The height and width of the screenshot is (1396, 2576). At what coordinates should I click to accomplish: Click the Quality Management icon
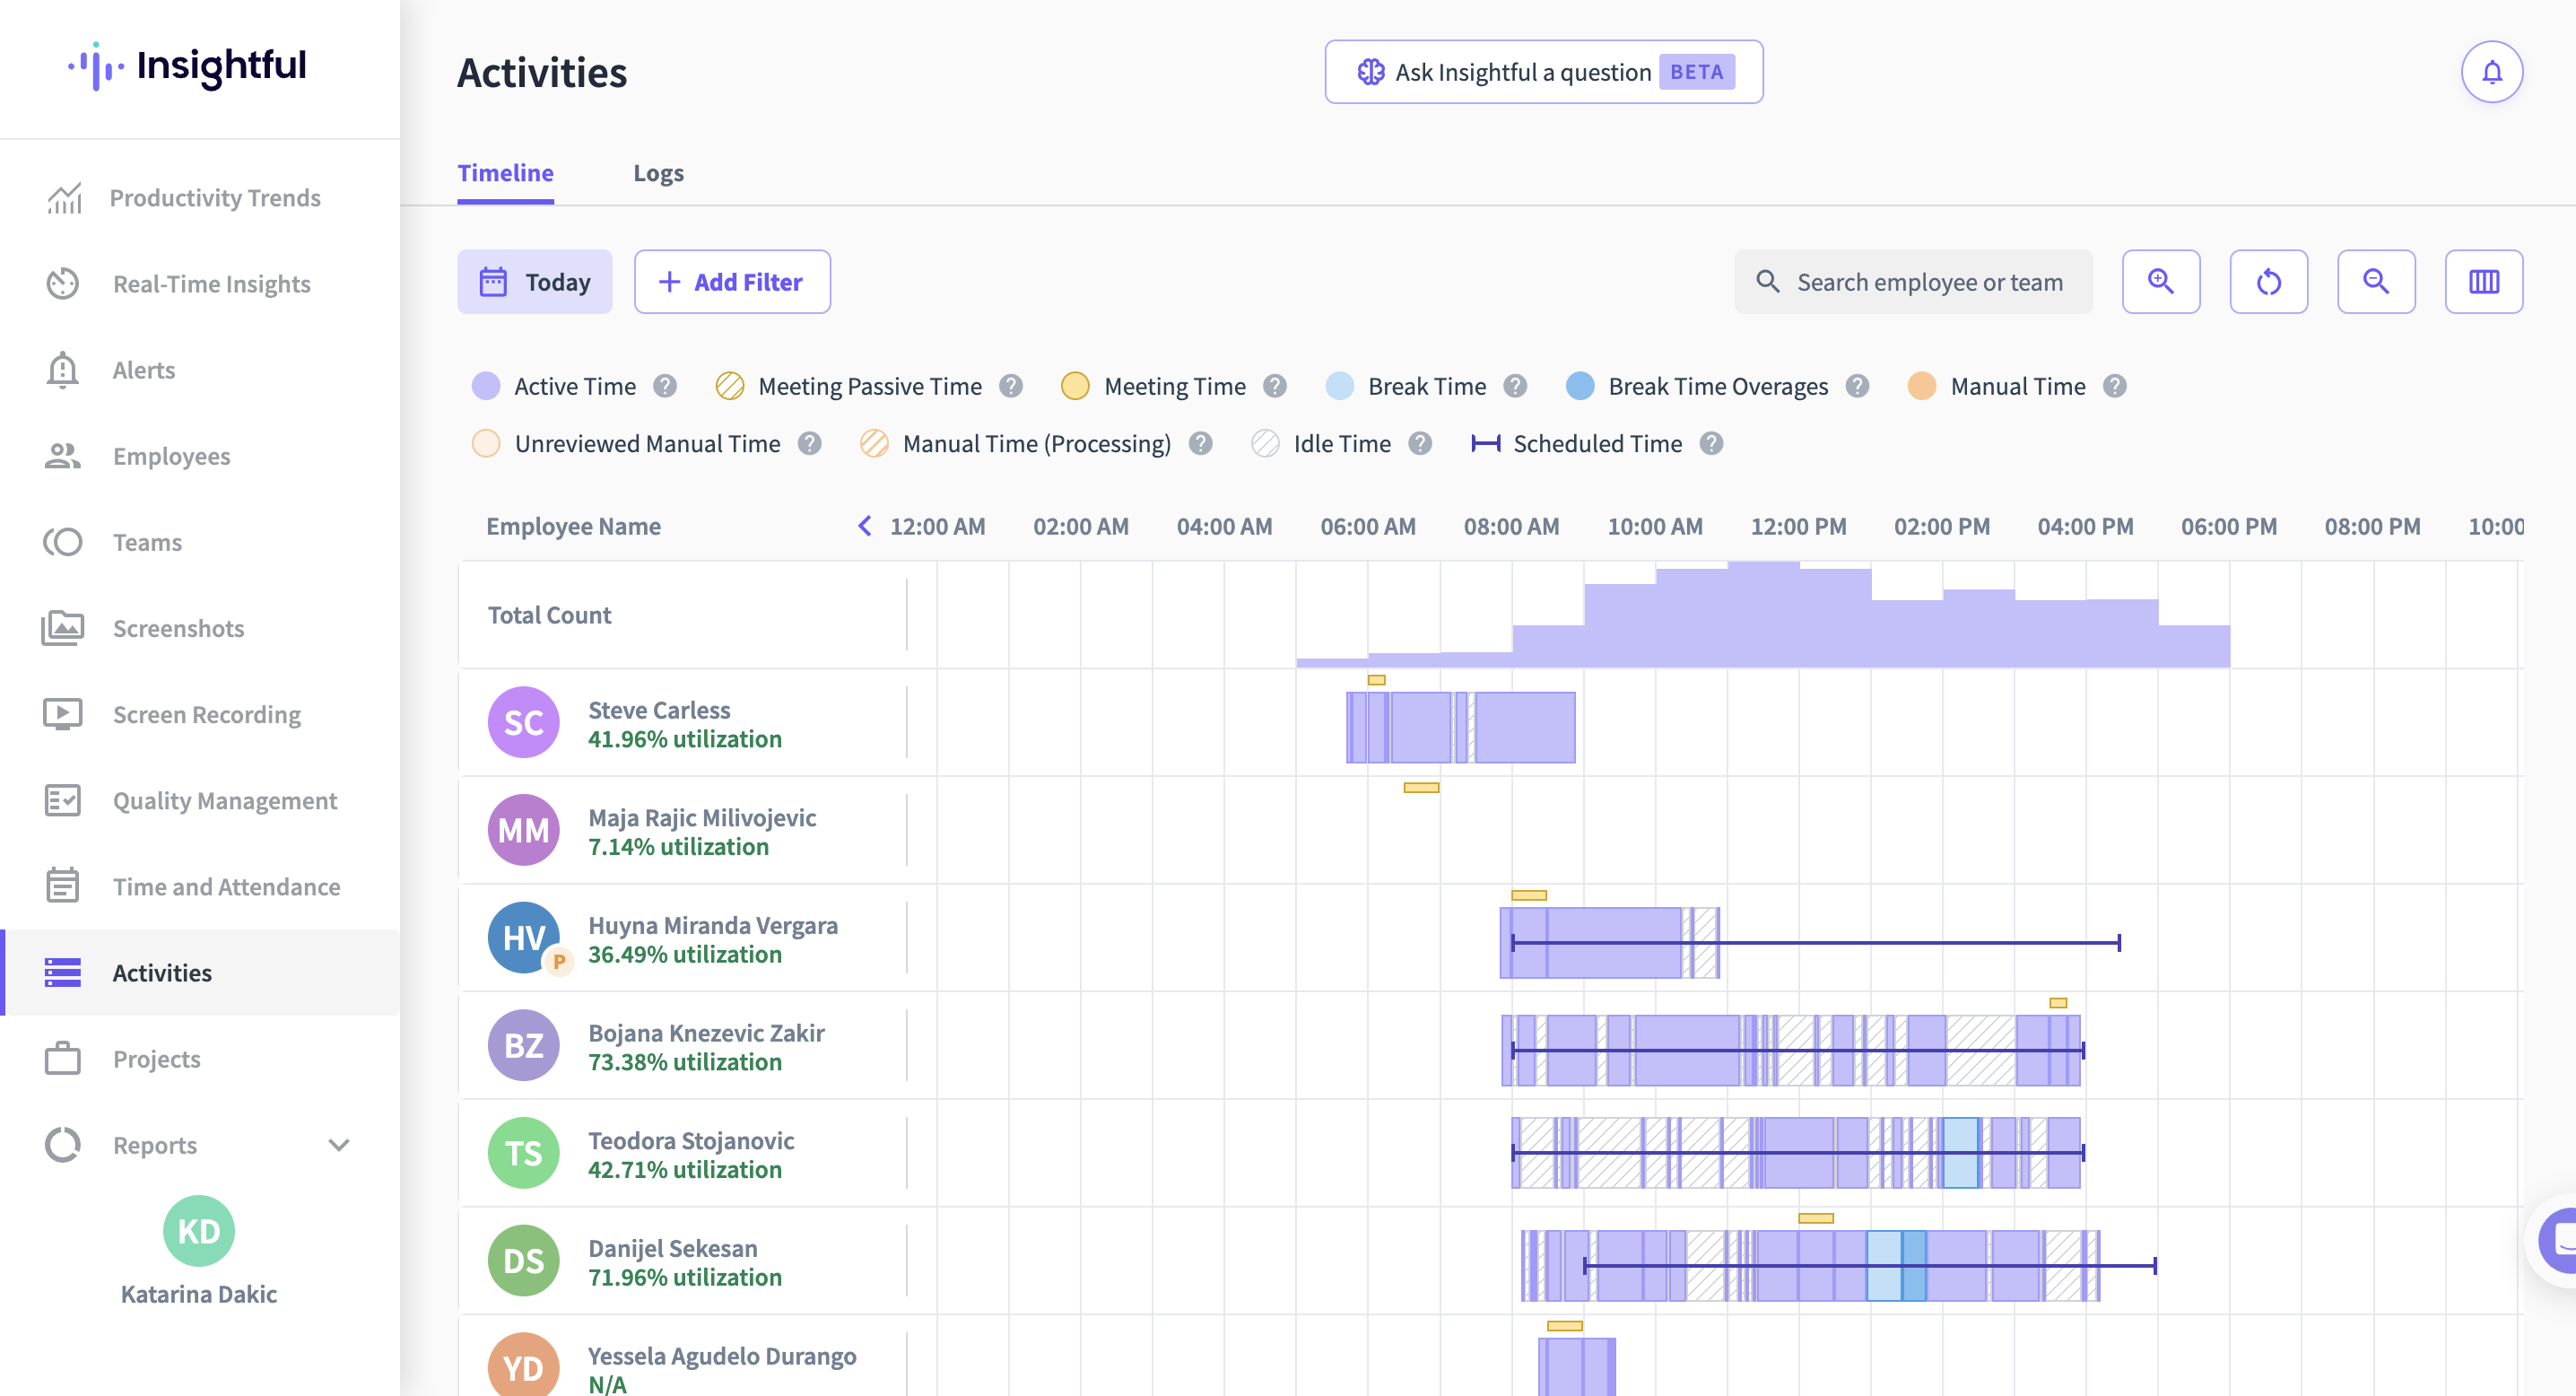pyautogui.click(x=62, y=800)
